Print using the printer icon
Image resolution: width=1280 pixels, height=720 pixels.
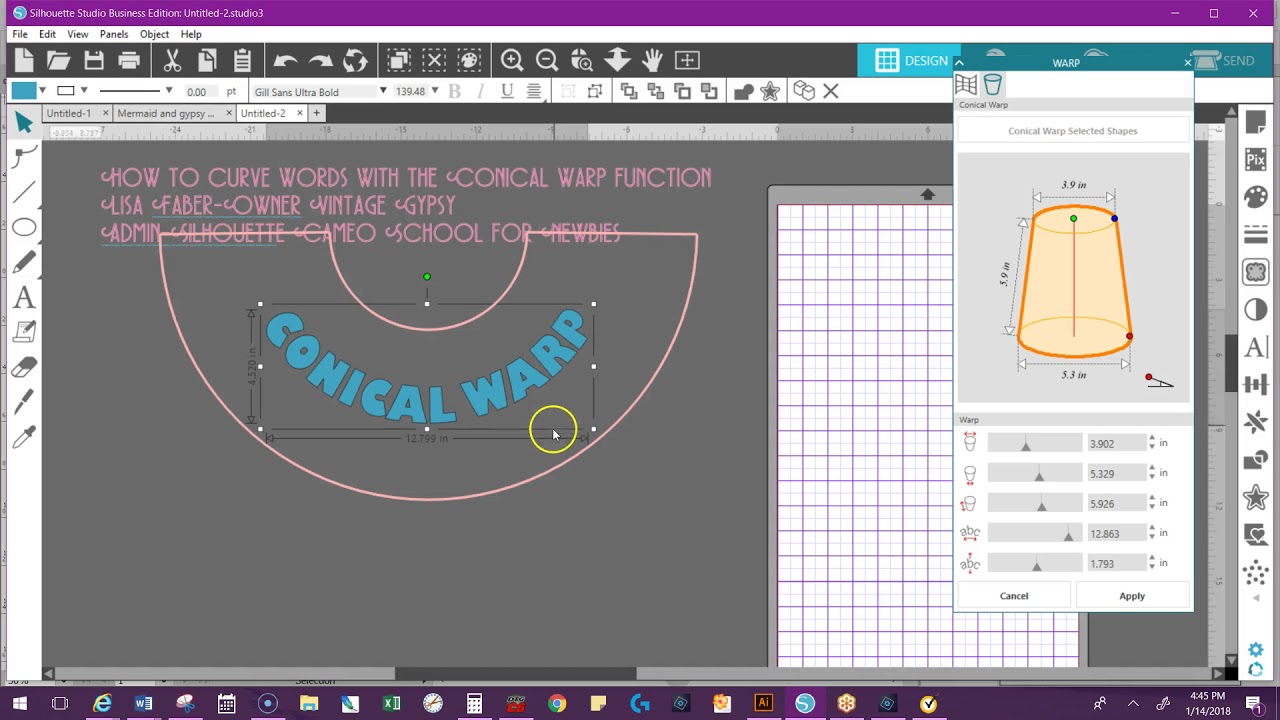(129, 60)
